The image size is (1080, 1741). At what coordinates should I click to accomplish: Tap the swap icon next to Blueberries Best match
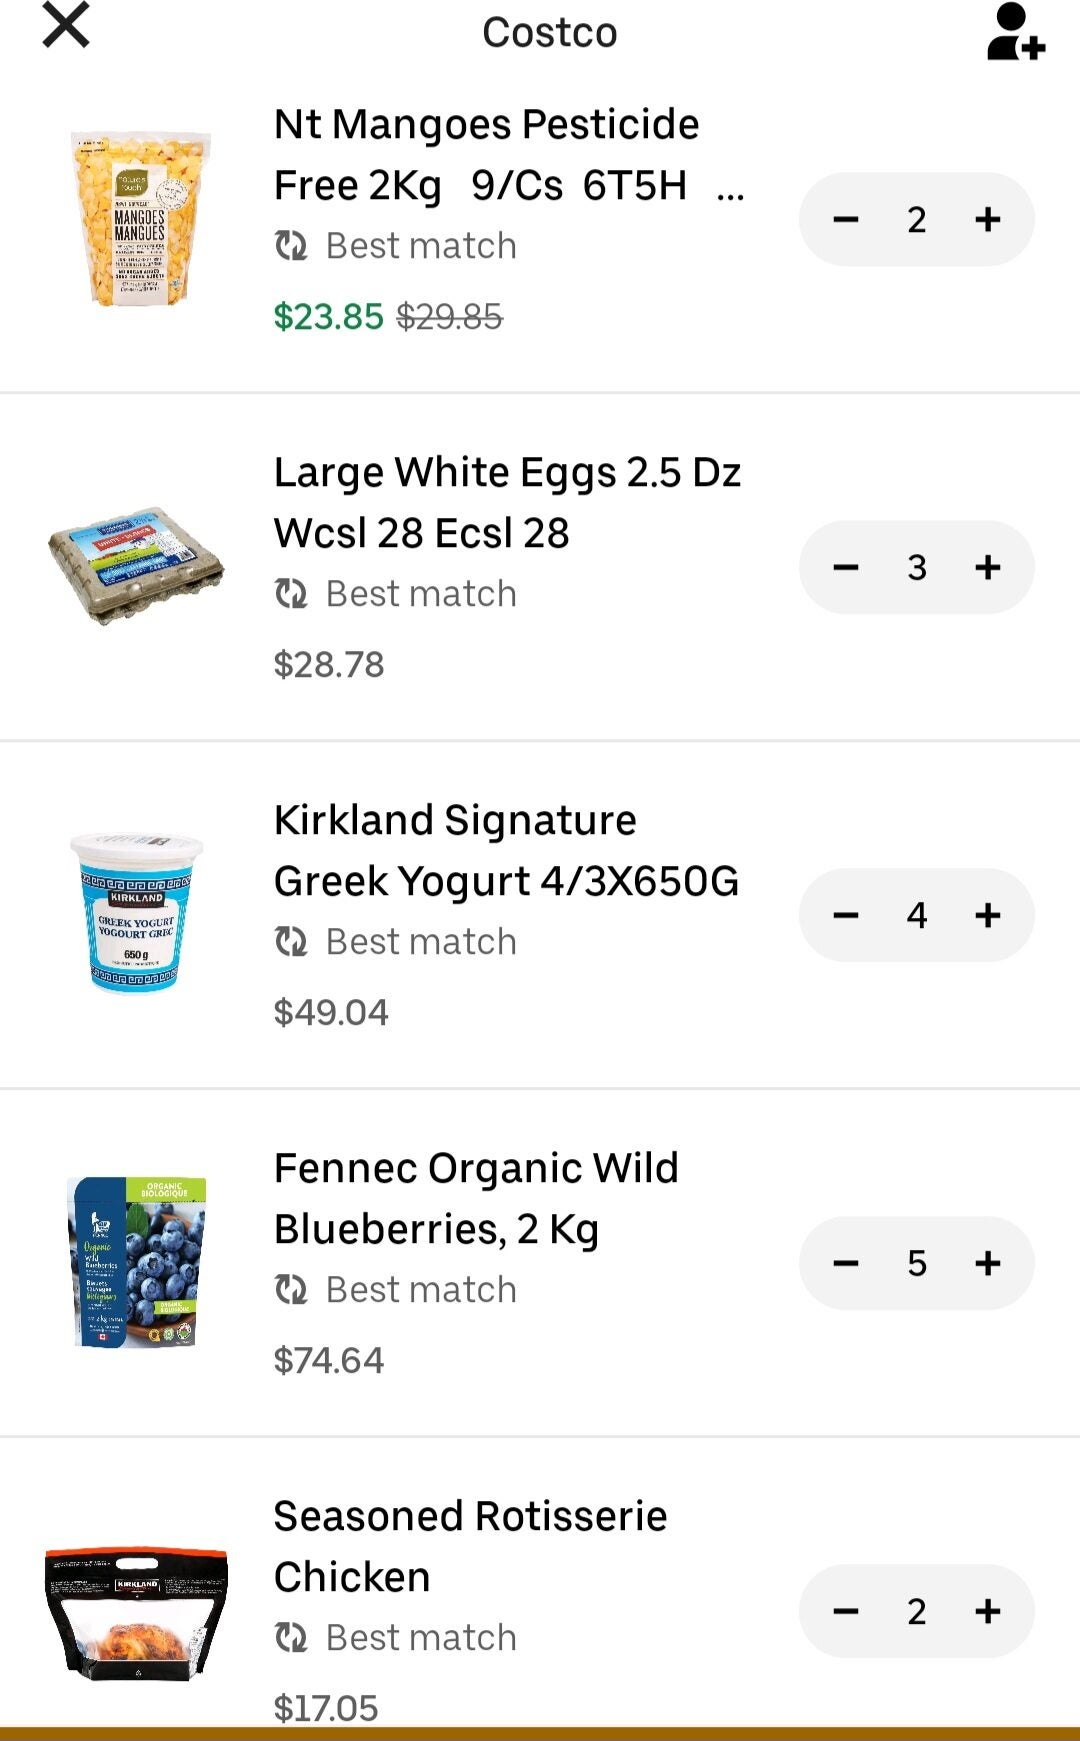point(293,1289)
